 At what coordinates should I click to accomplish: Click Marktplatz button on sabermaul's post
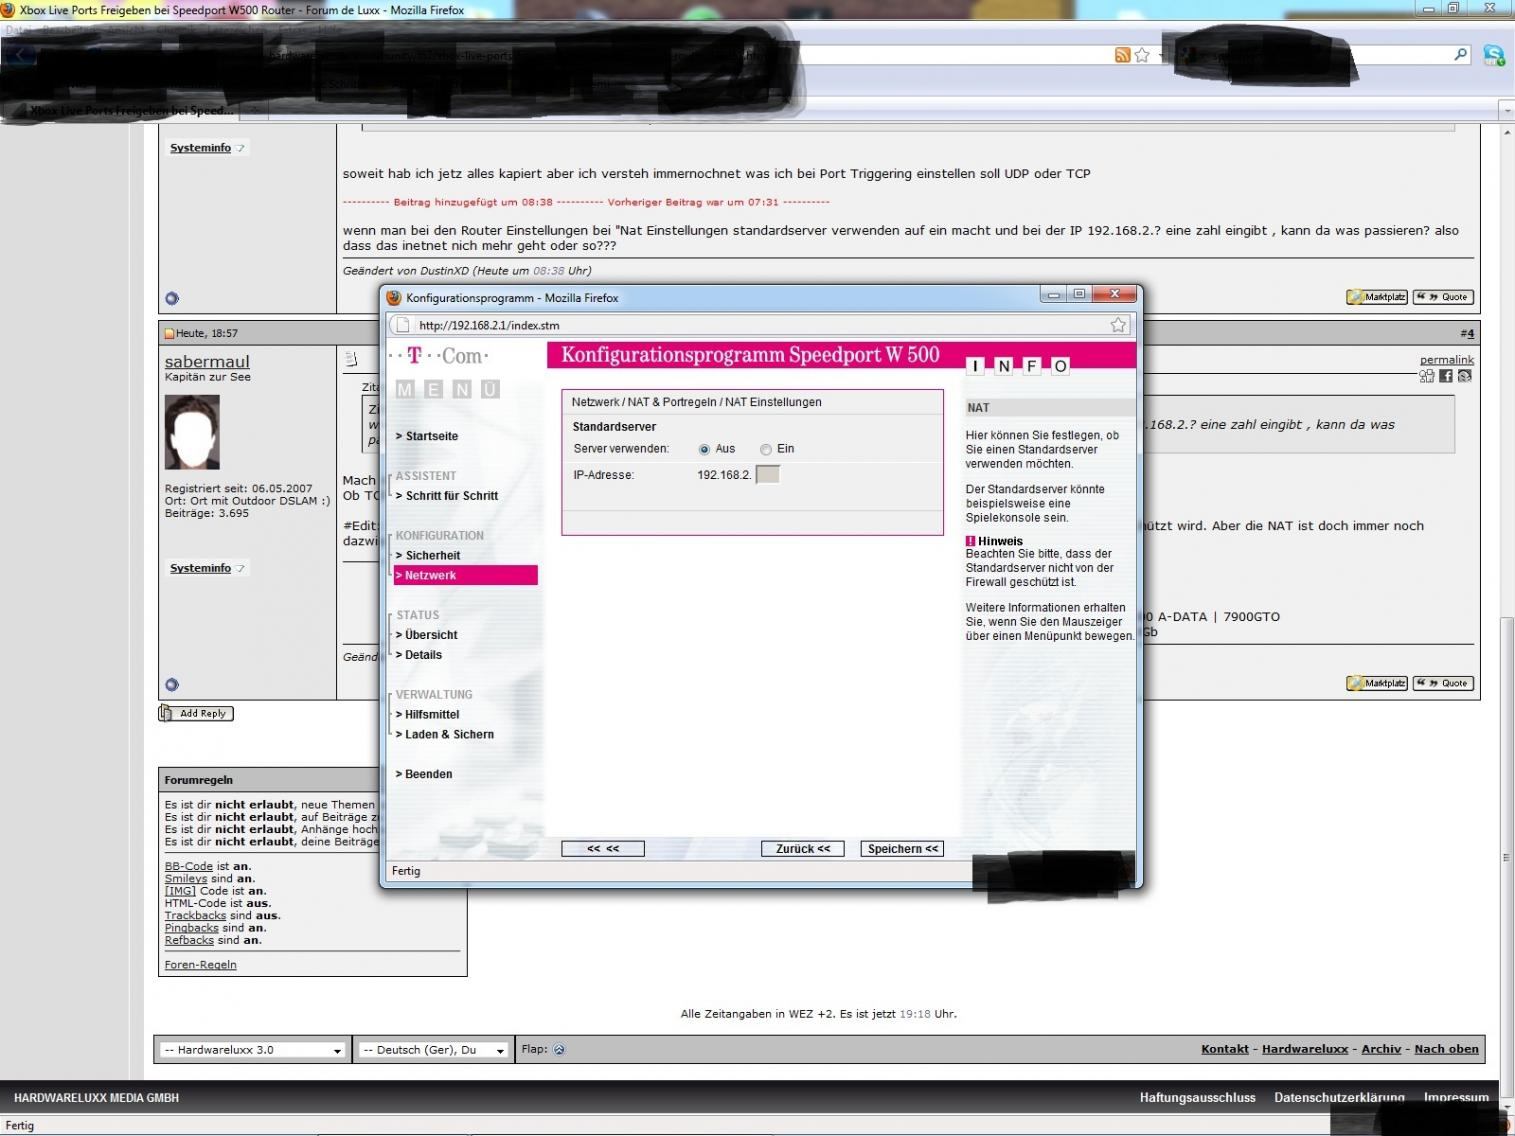pos(1377,683)
